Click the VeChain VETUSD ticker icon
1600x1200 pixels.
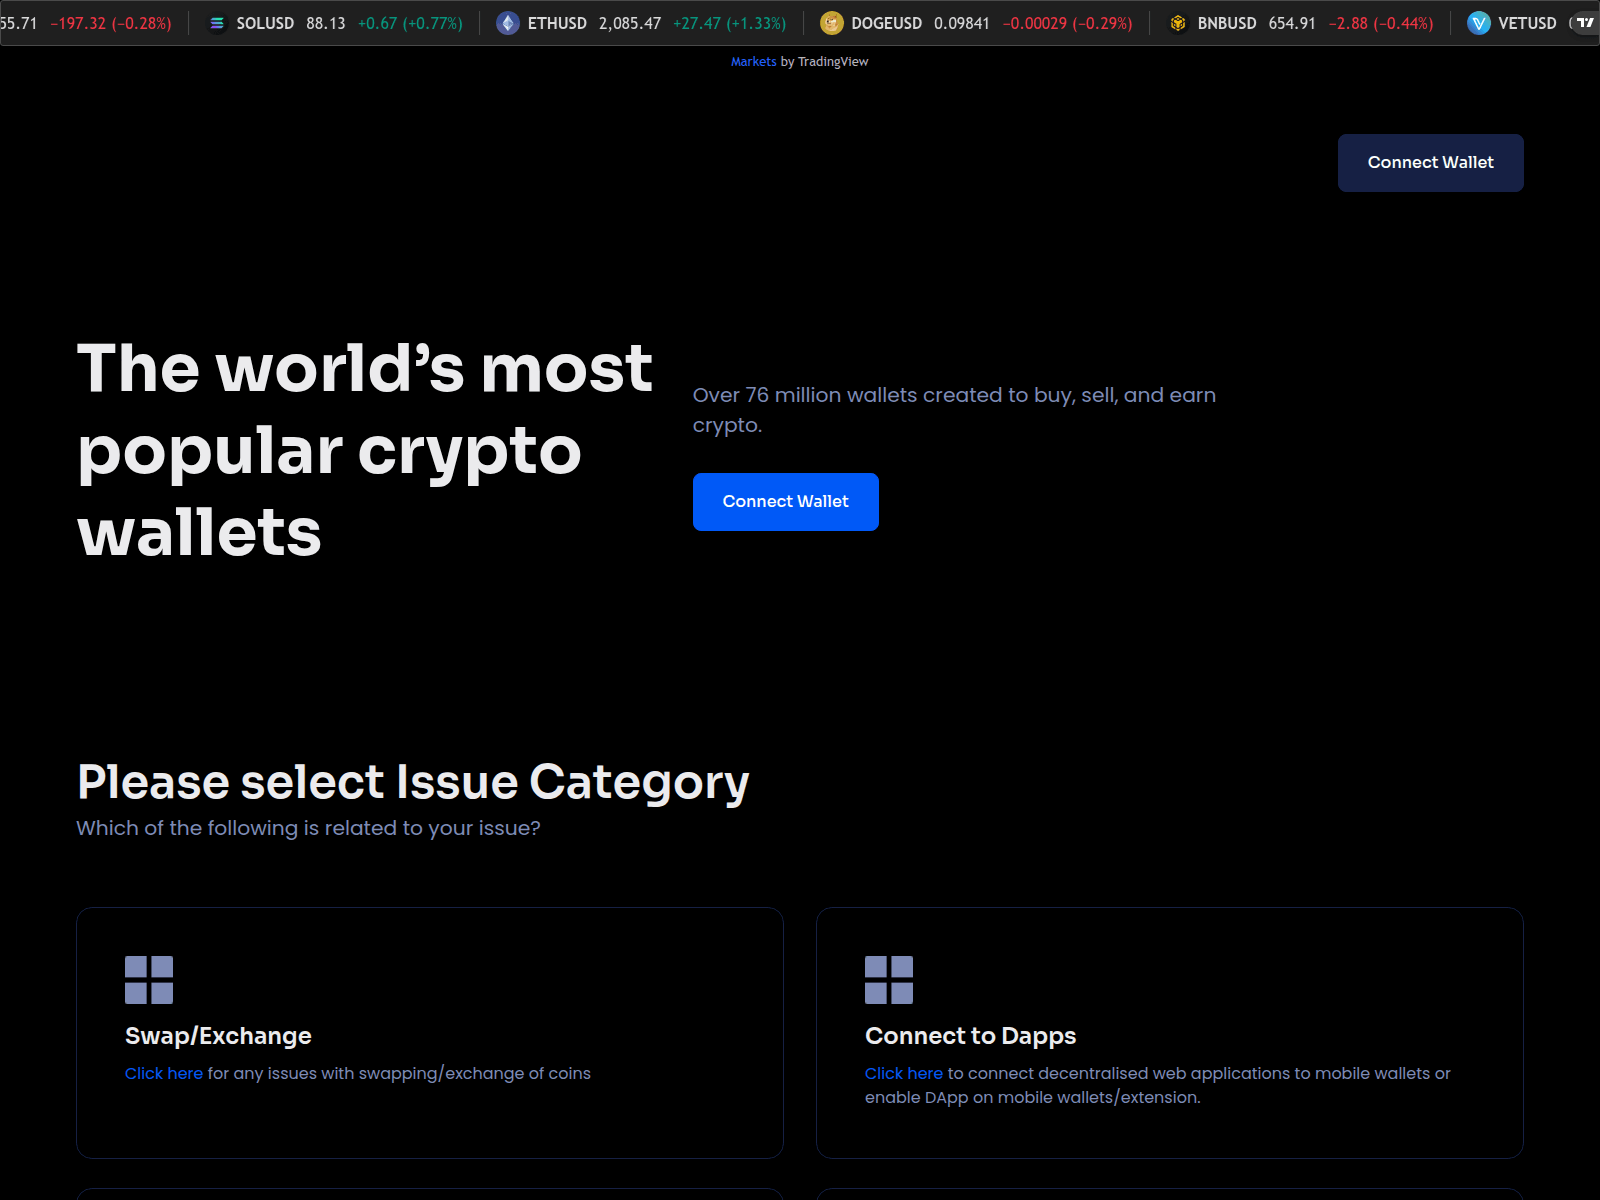1479,23
